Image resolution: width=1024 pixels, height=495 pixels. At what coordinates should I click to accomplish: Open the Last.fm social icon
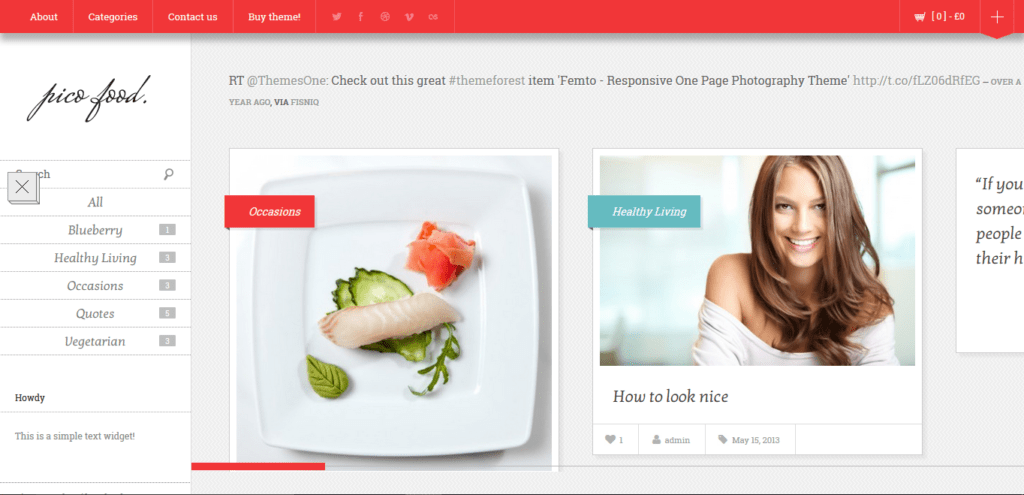click(433, 17)
